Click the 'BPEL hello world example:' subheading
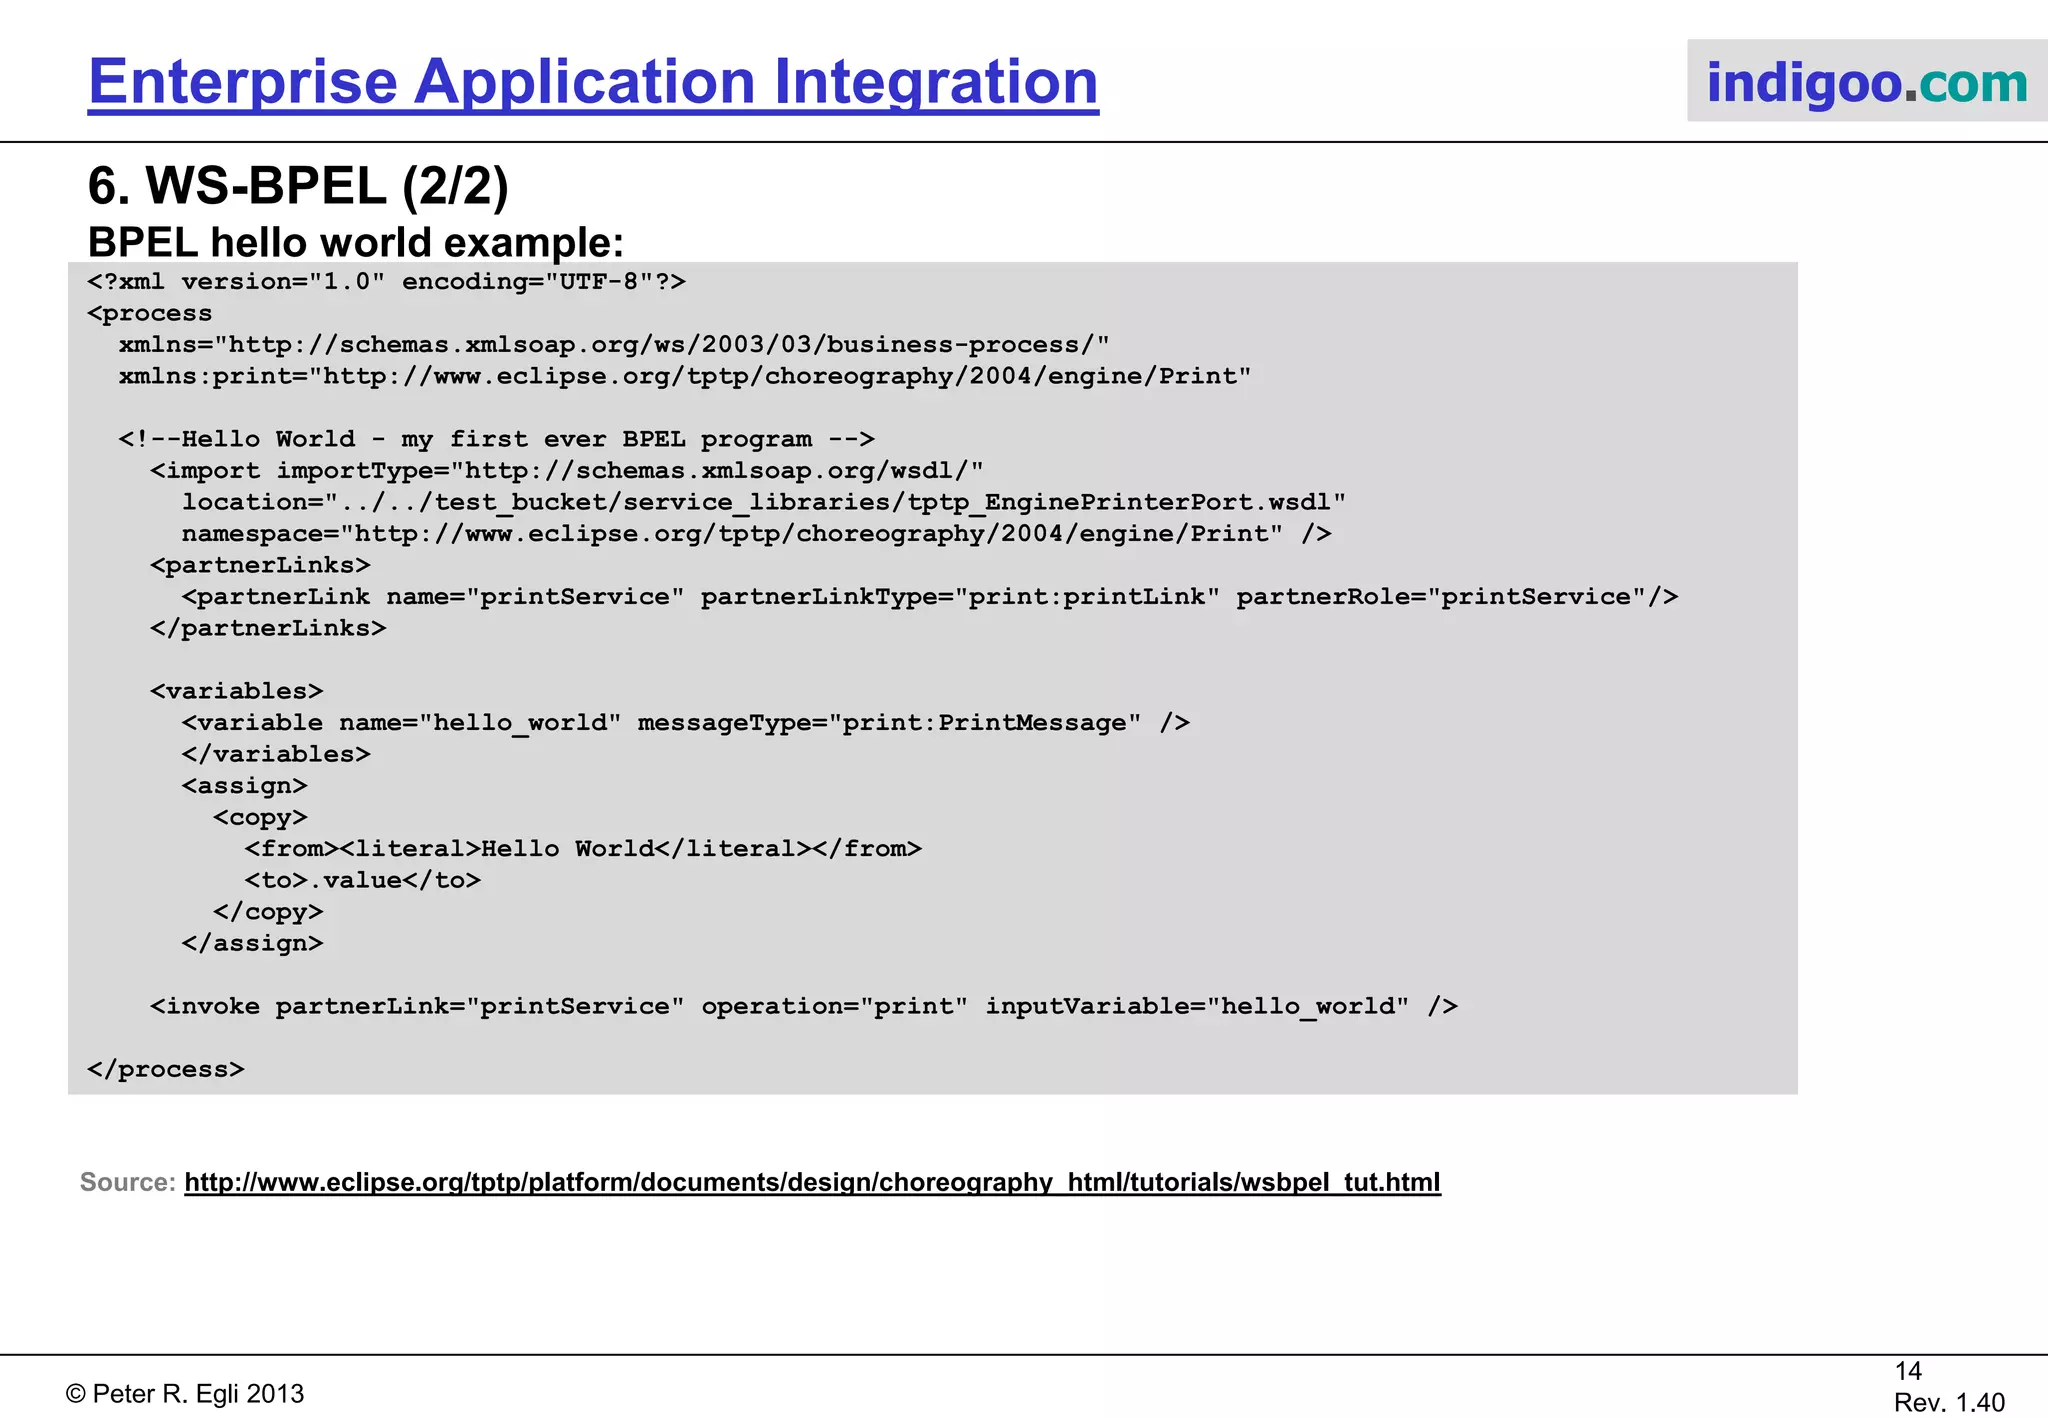This screenshot has width=2048, height=1418. 356,242
